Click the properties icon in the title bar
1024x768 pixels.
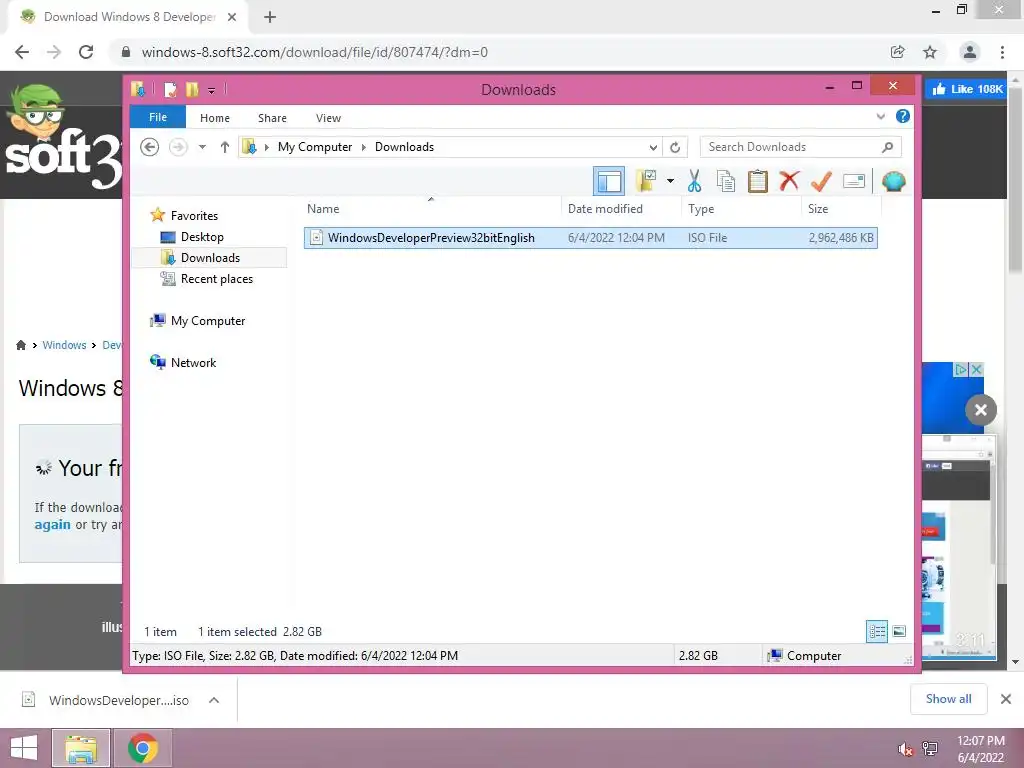coord(170,89)
